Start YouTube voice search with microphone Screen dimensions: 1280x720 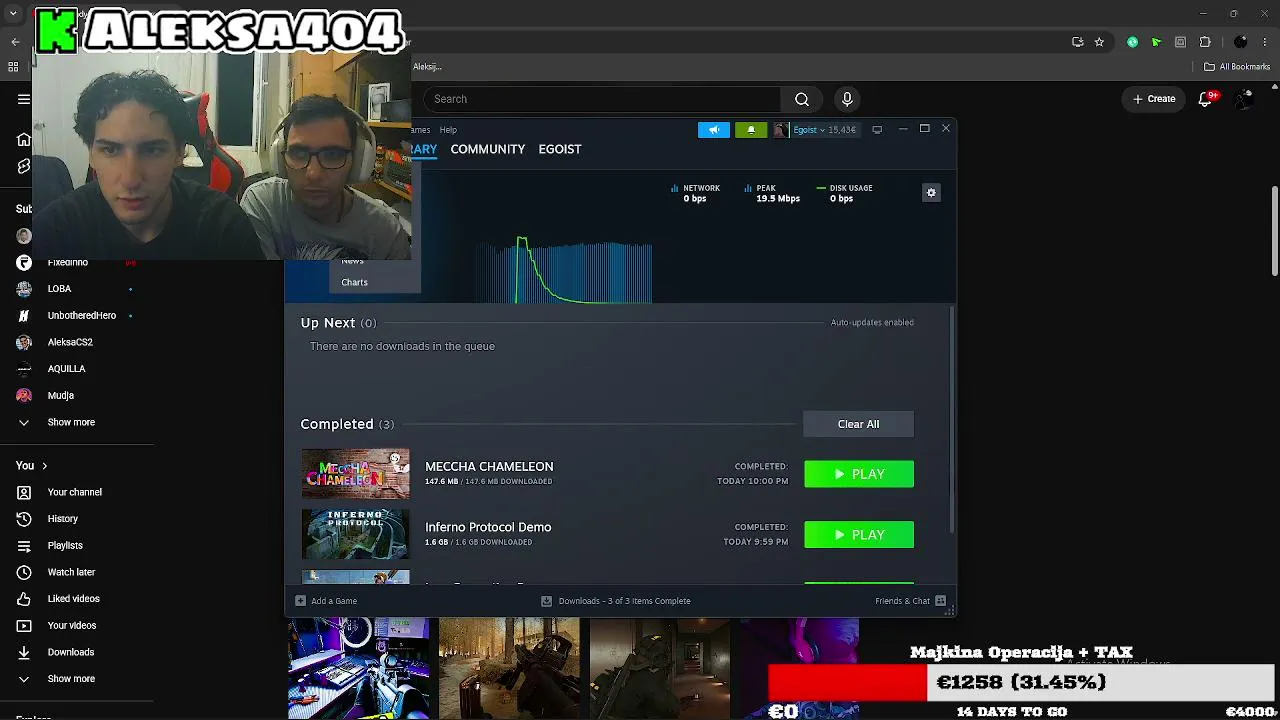coord(847,99)
